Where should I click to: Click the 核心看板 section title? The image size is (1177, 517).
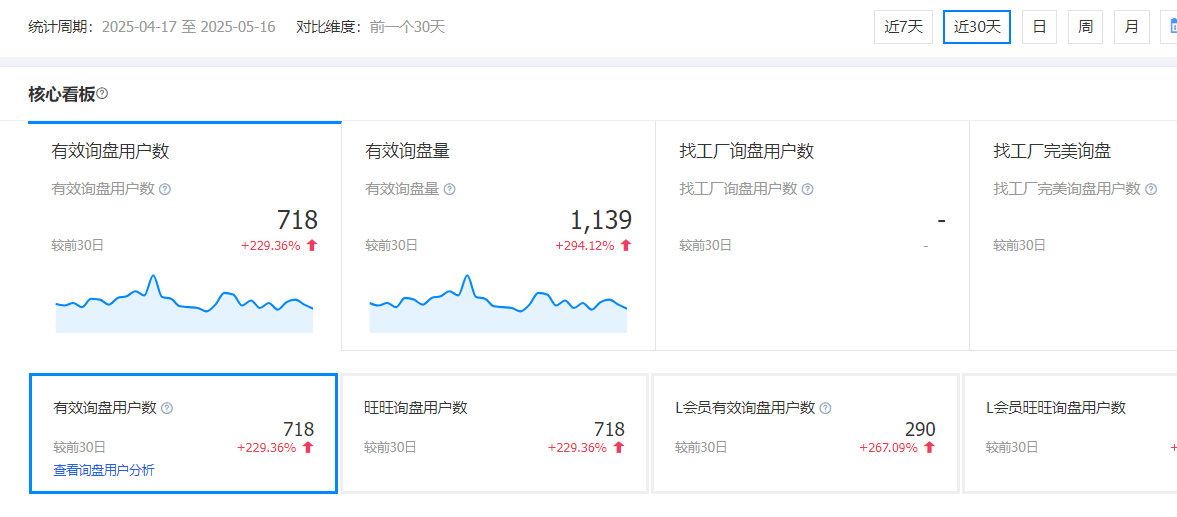[62, 94]
